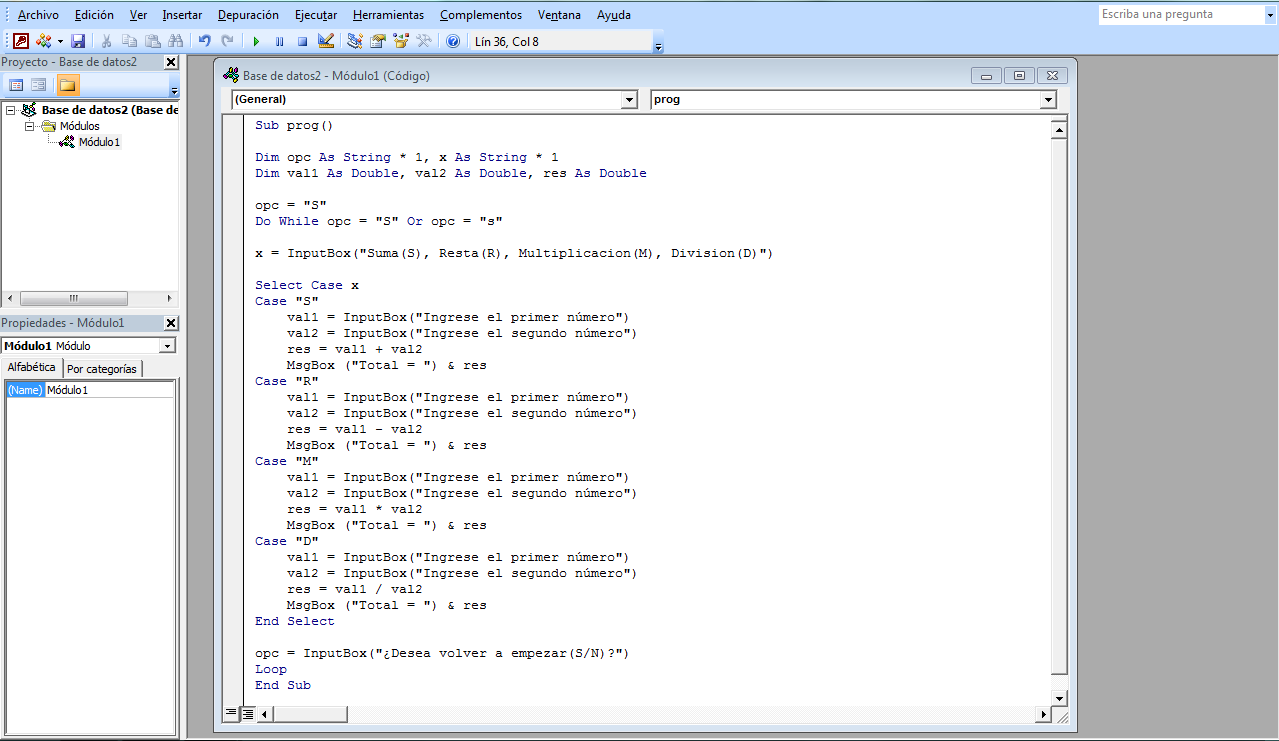Screen dimensions: 1279x741
Task: Open the (General) object dropdown
Action: [629, 99]
